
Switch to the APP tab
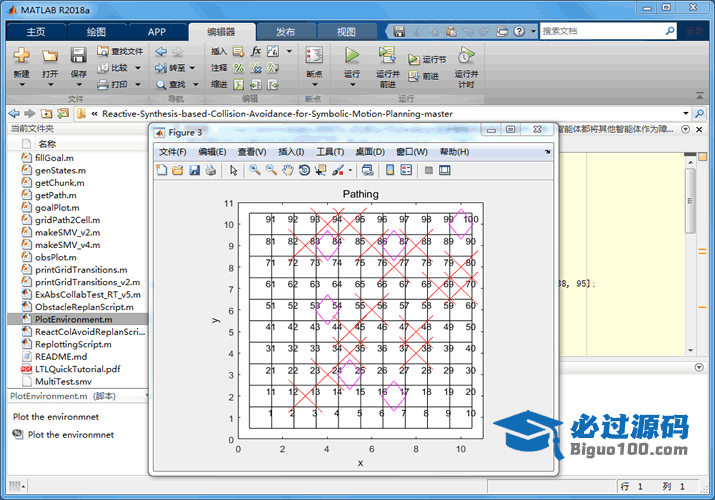click(157, 32)
